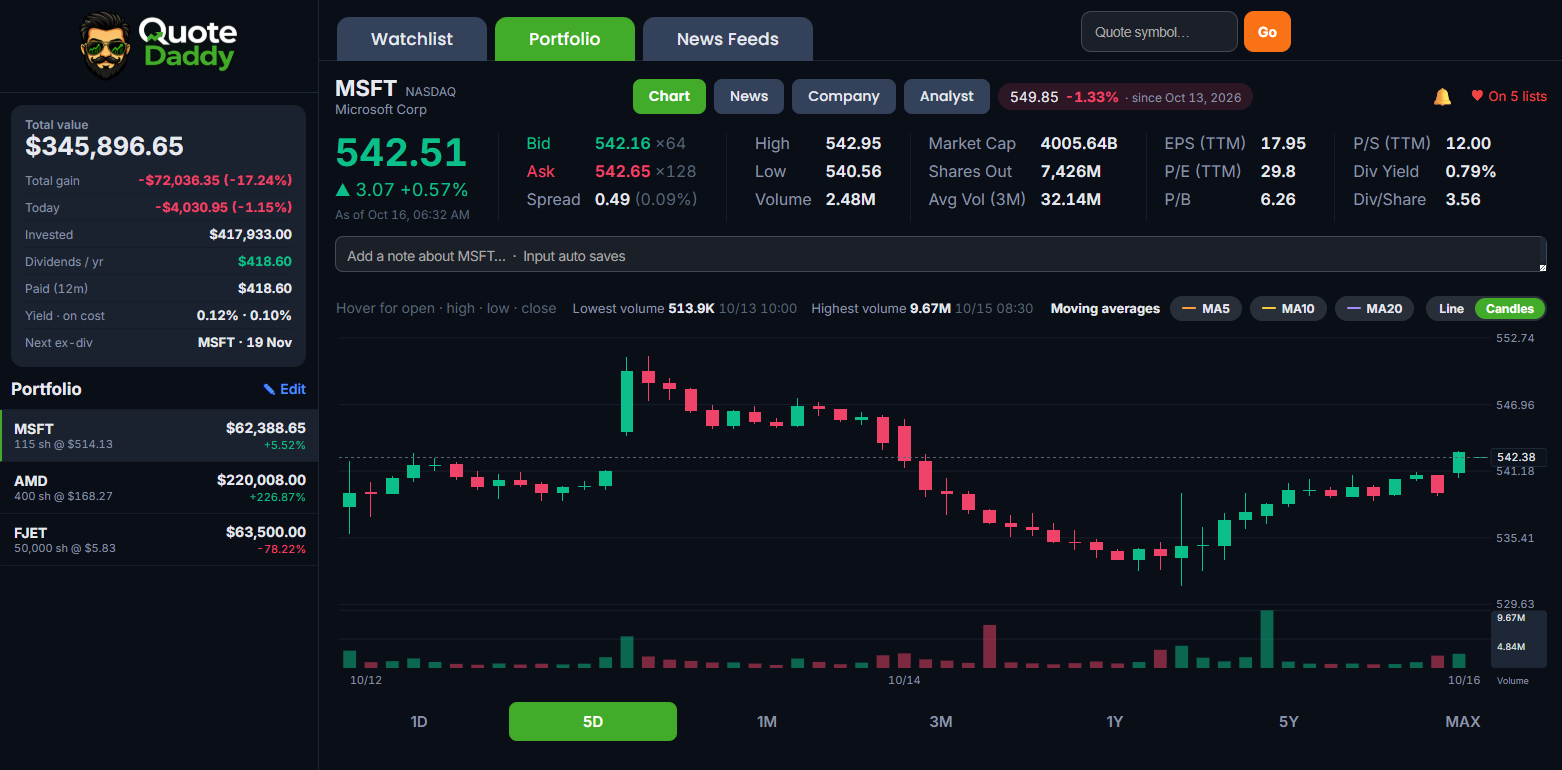Set the chart range to 1D
Image resolution: width=1562 pixels, height=770 pixels.
[419, 721]
